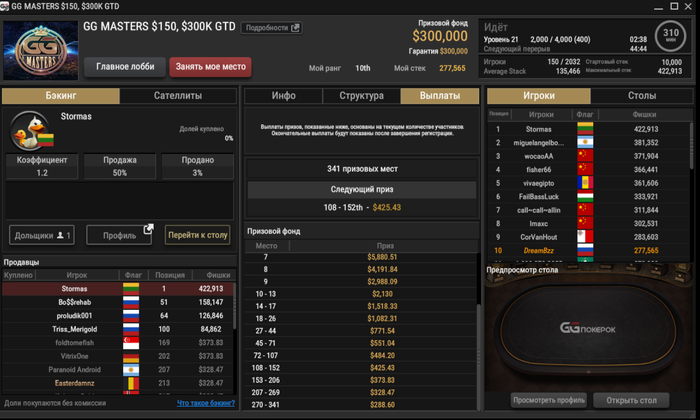
Task: Click the 310 minutes timer circle
Action: pos(670,35)
